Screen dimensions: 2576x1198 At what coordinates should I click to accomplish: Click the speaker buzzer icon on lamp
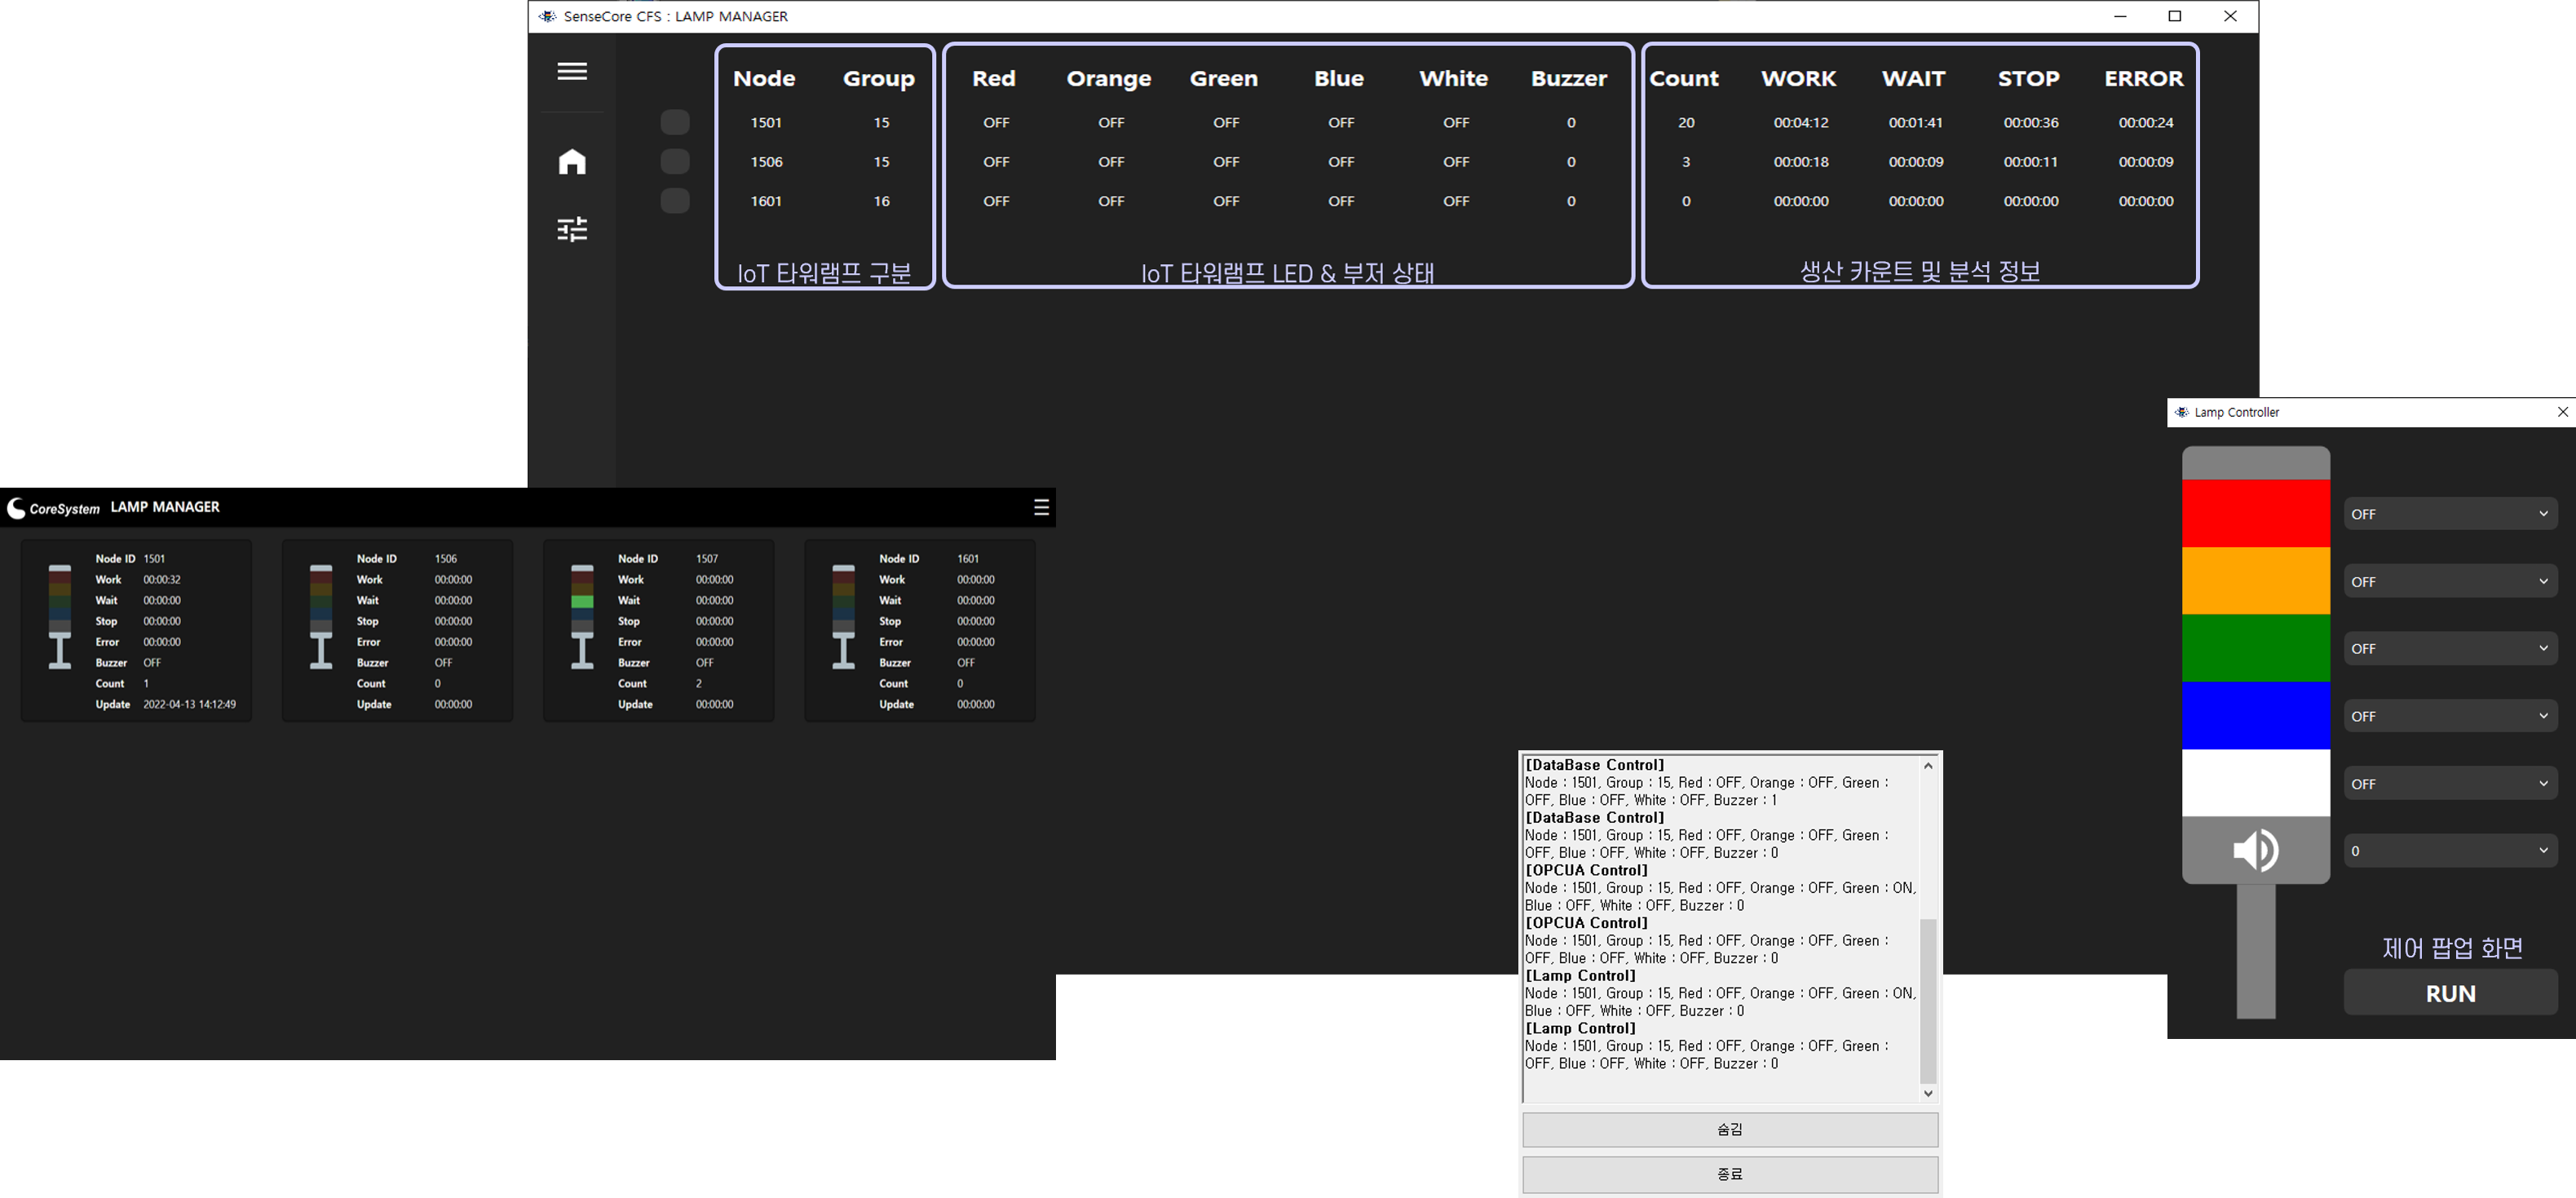point(2255,850)
